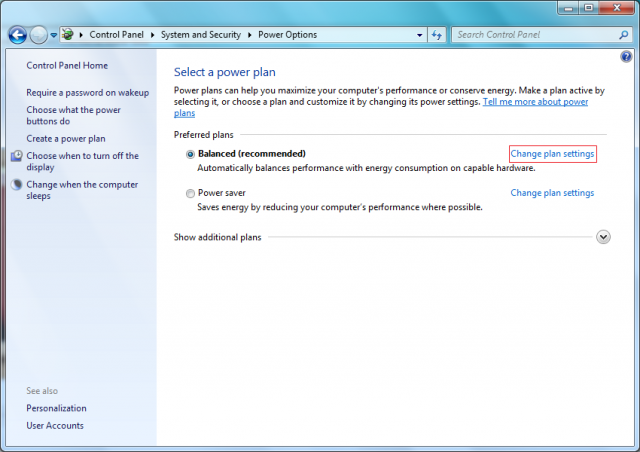
Task: Expand Show additional plans chevron
Action: click(x=603, y=237)
